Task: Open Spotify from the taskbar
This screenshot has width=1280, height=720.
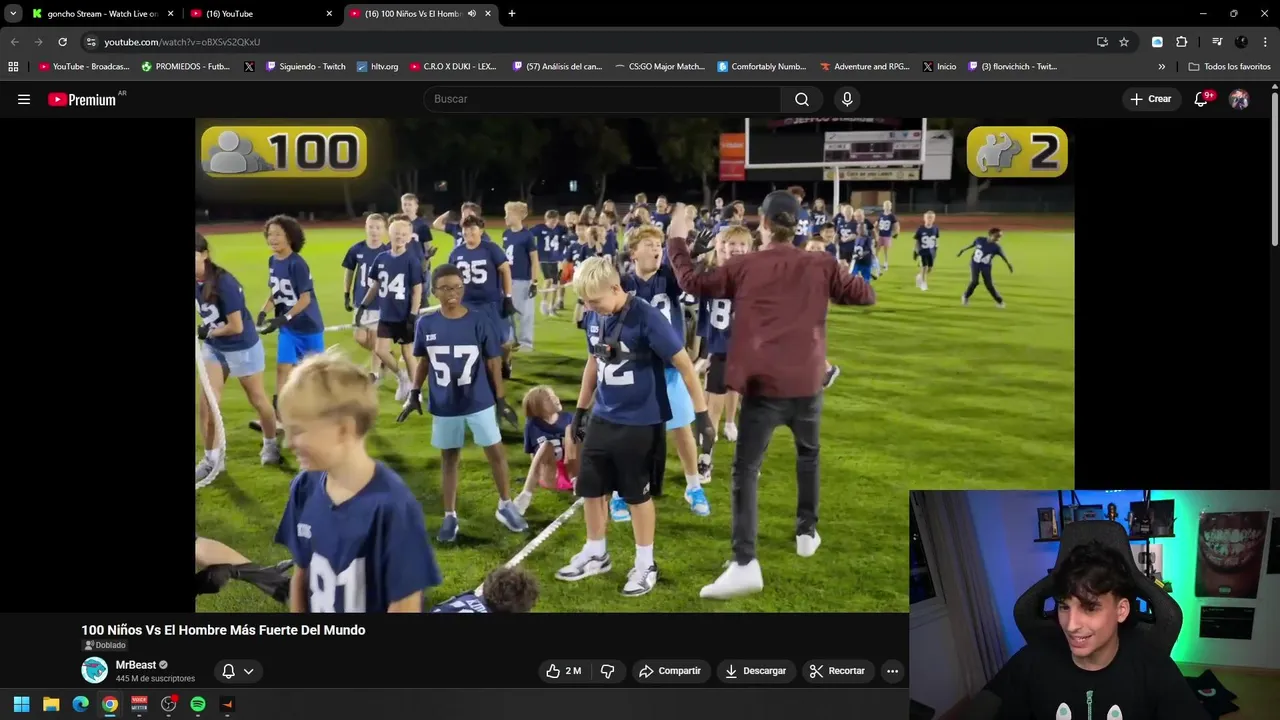Action: [198, 704]
